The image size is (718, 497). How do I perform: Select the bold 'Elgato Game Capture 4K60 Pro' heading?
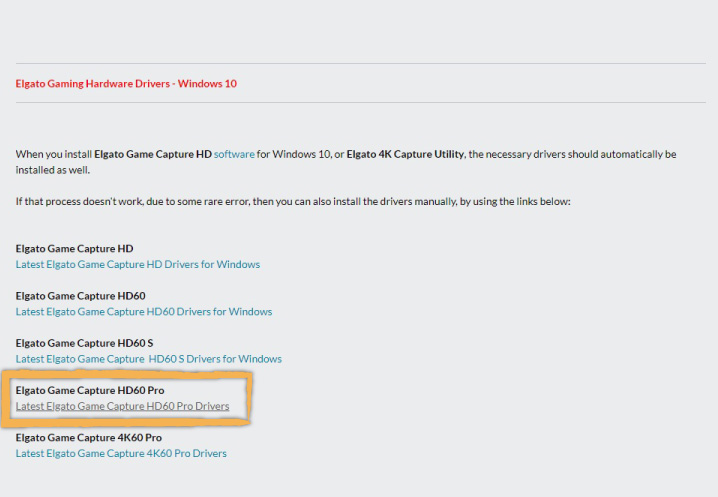point(89,437)
